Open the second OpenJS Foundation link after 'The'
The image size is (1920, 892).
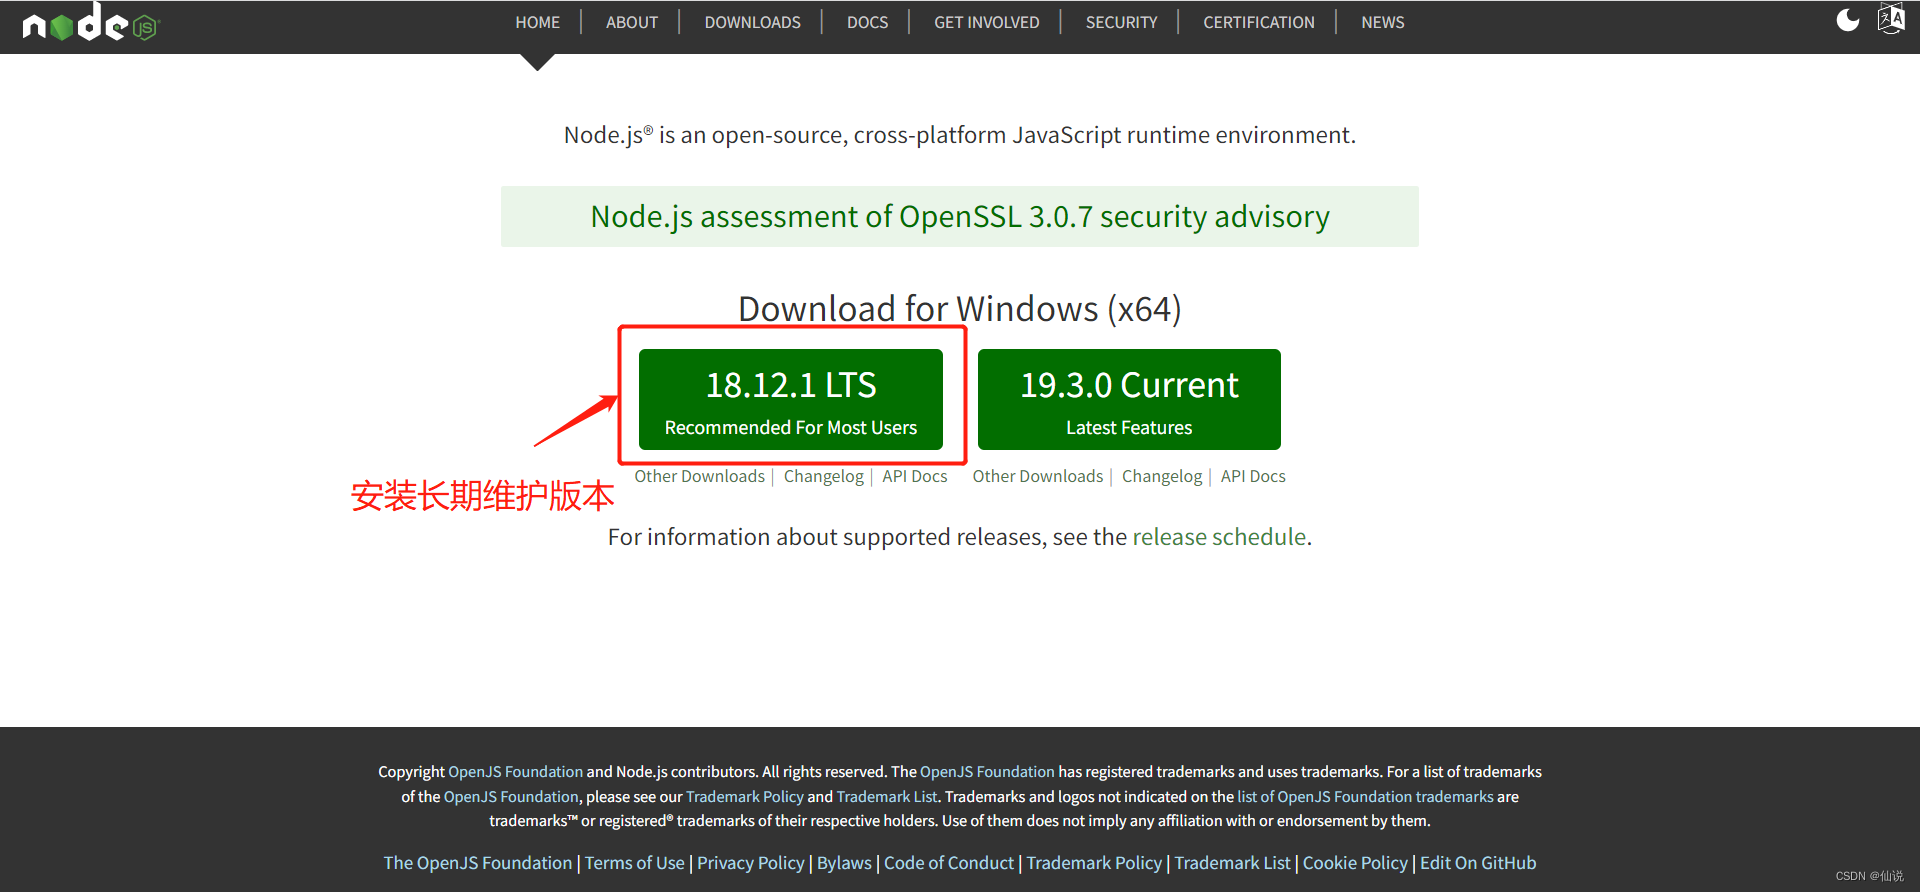[987, 772]
